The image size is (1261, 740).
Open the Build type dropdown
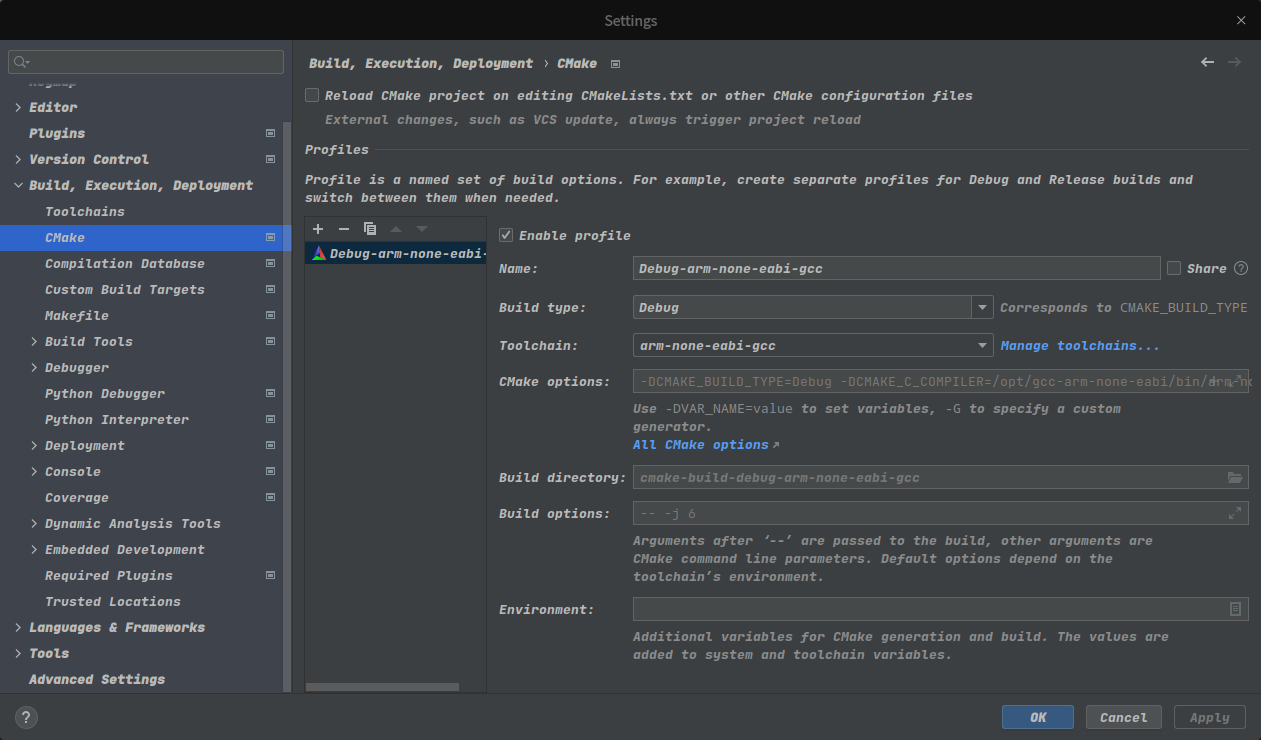[x=982, y=308]
